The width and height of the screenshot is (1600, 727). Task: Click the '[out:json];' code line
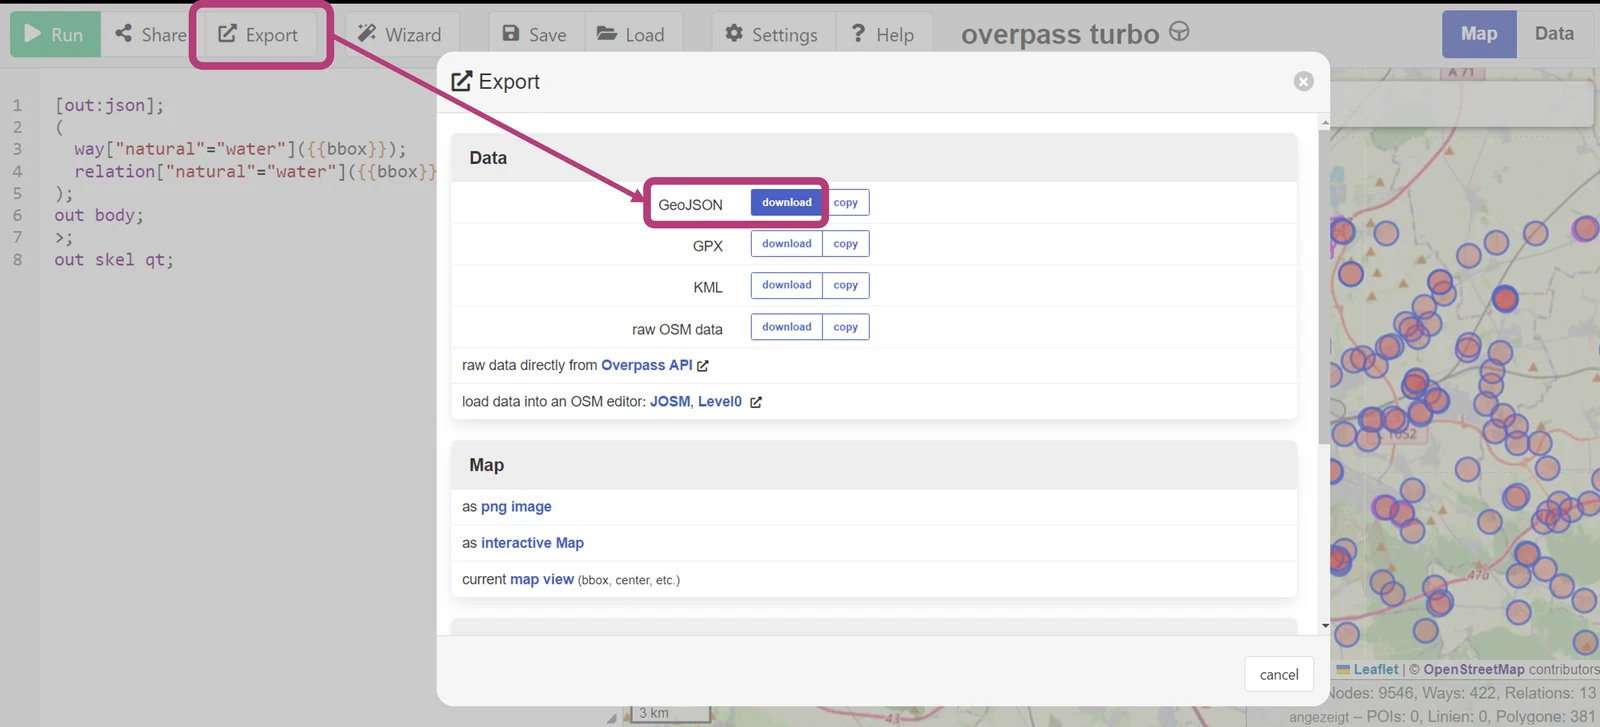[109, 105]
